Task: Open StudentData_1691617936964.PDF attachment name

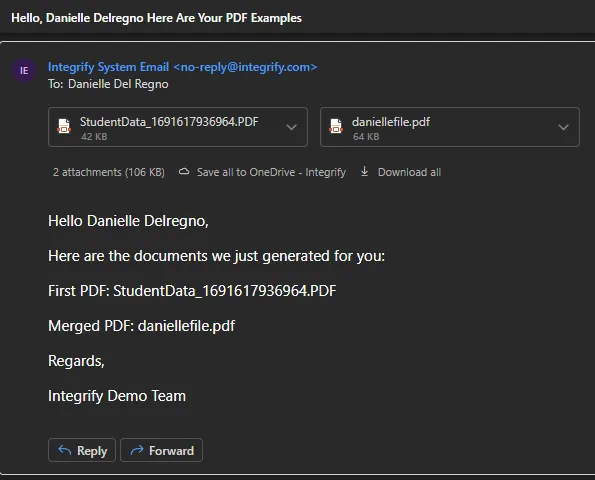Action: point(169,122)
